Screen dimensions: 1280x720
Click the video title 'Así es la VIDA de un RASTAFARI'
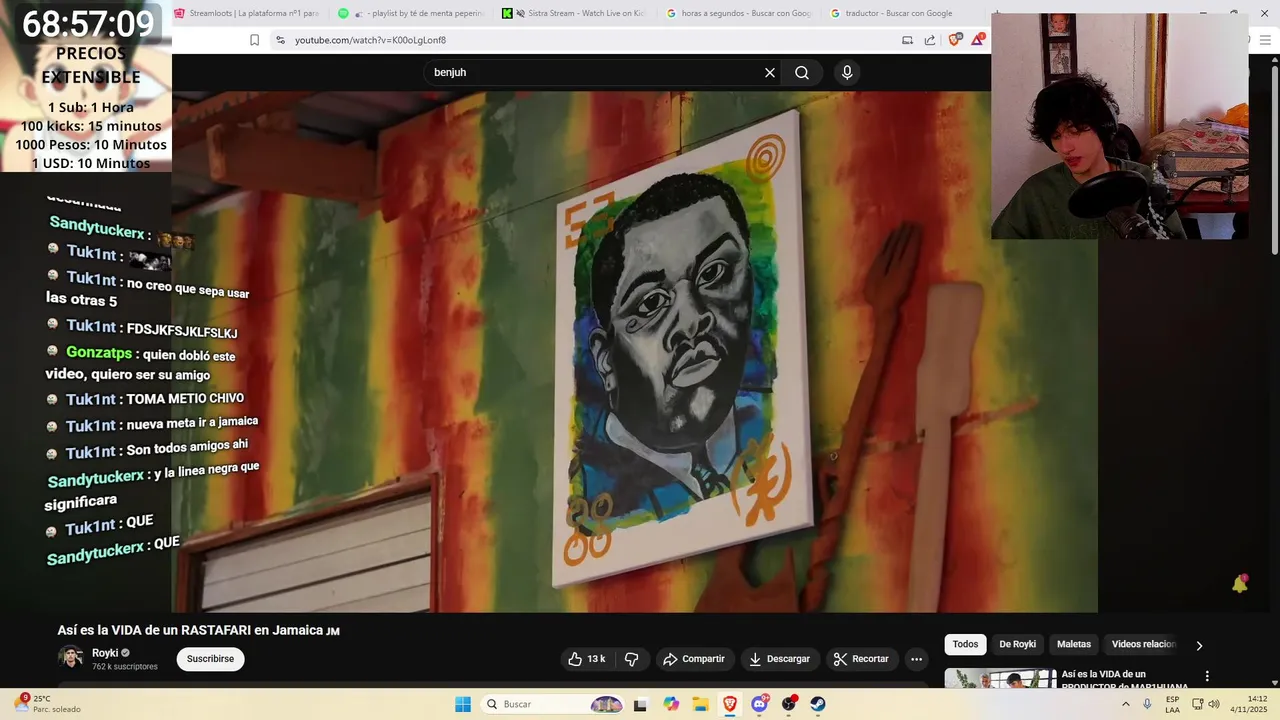199,630
